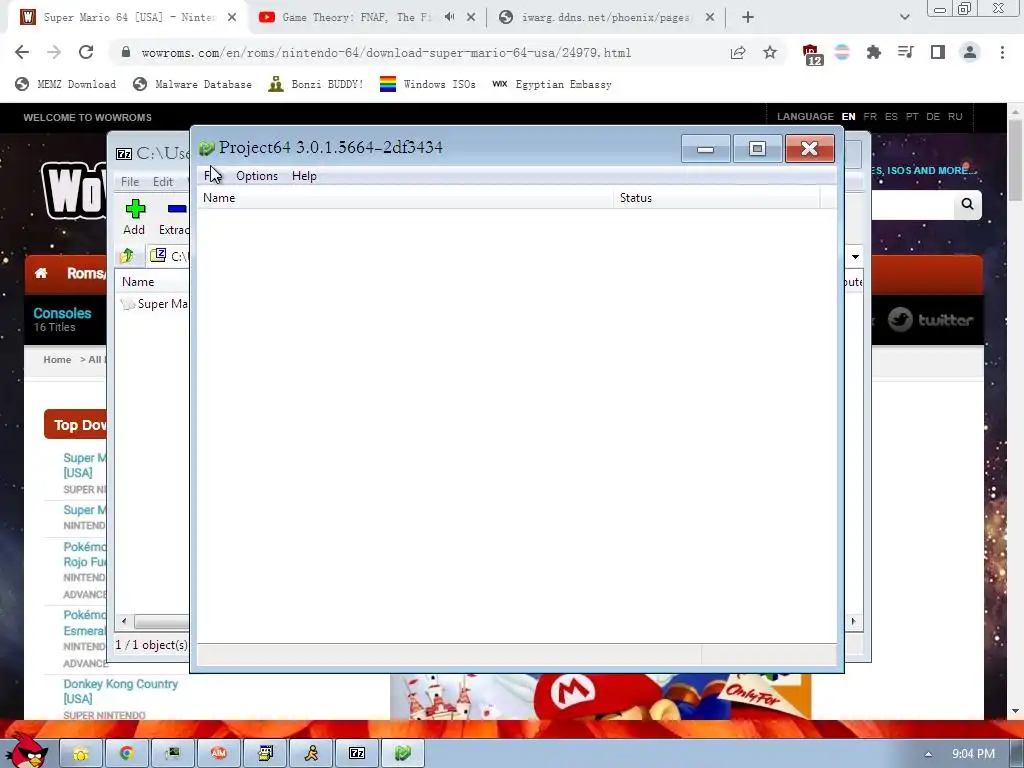
Task: Open the running man app in taskbar
Action: [312, 754]
